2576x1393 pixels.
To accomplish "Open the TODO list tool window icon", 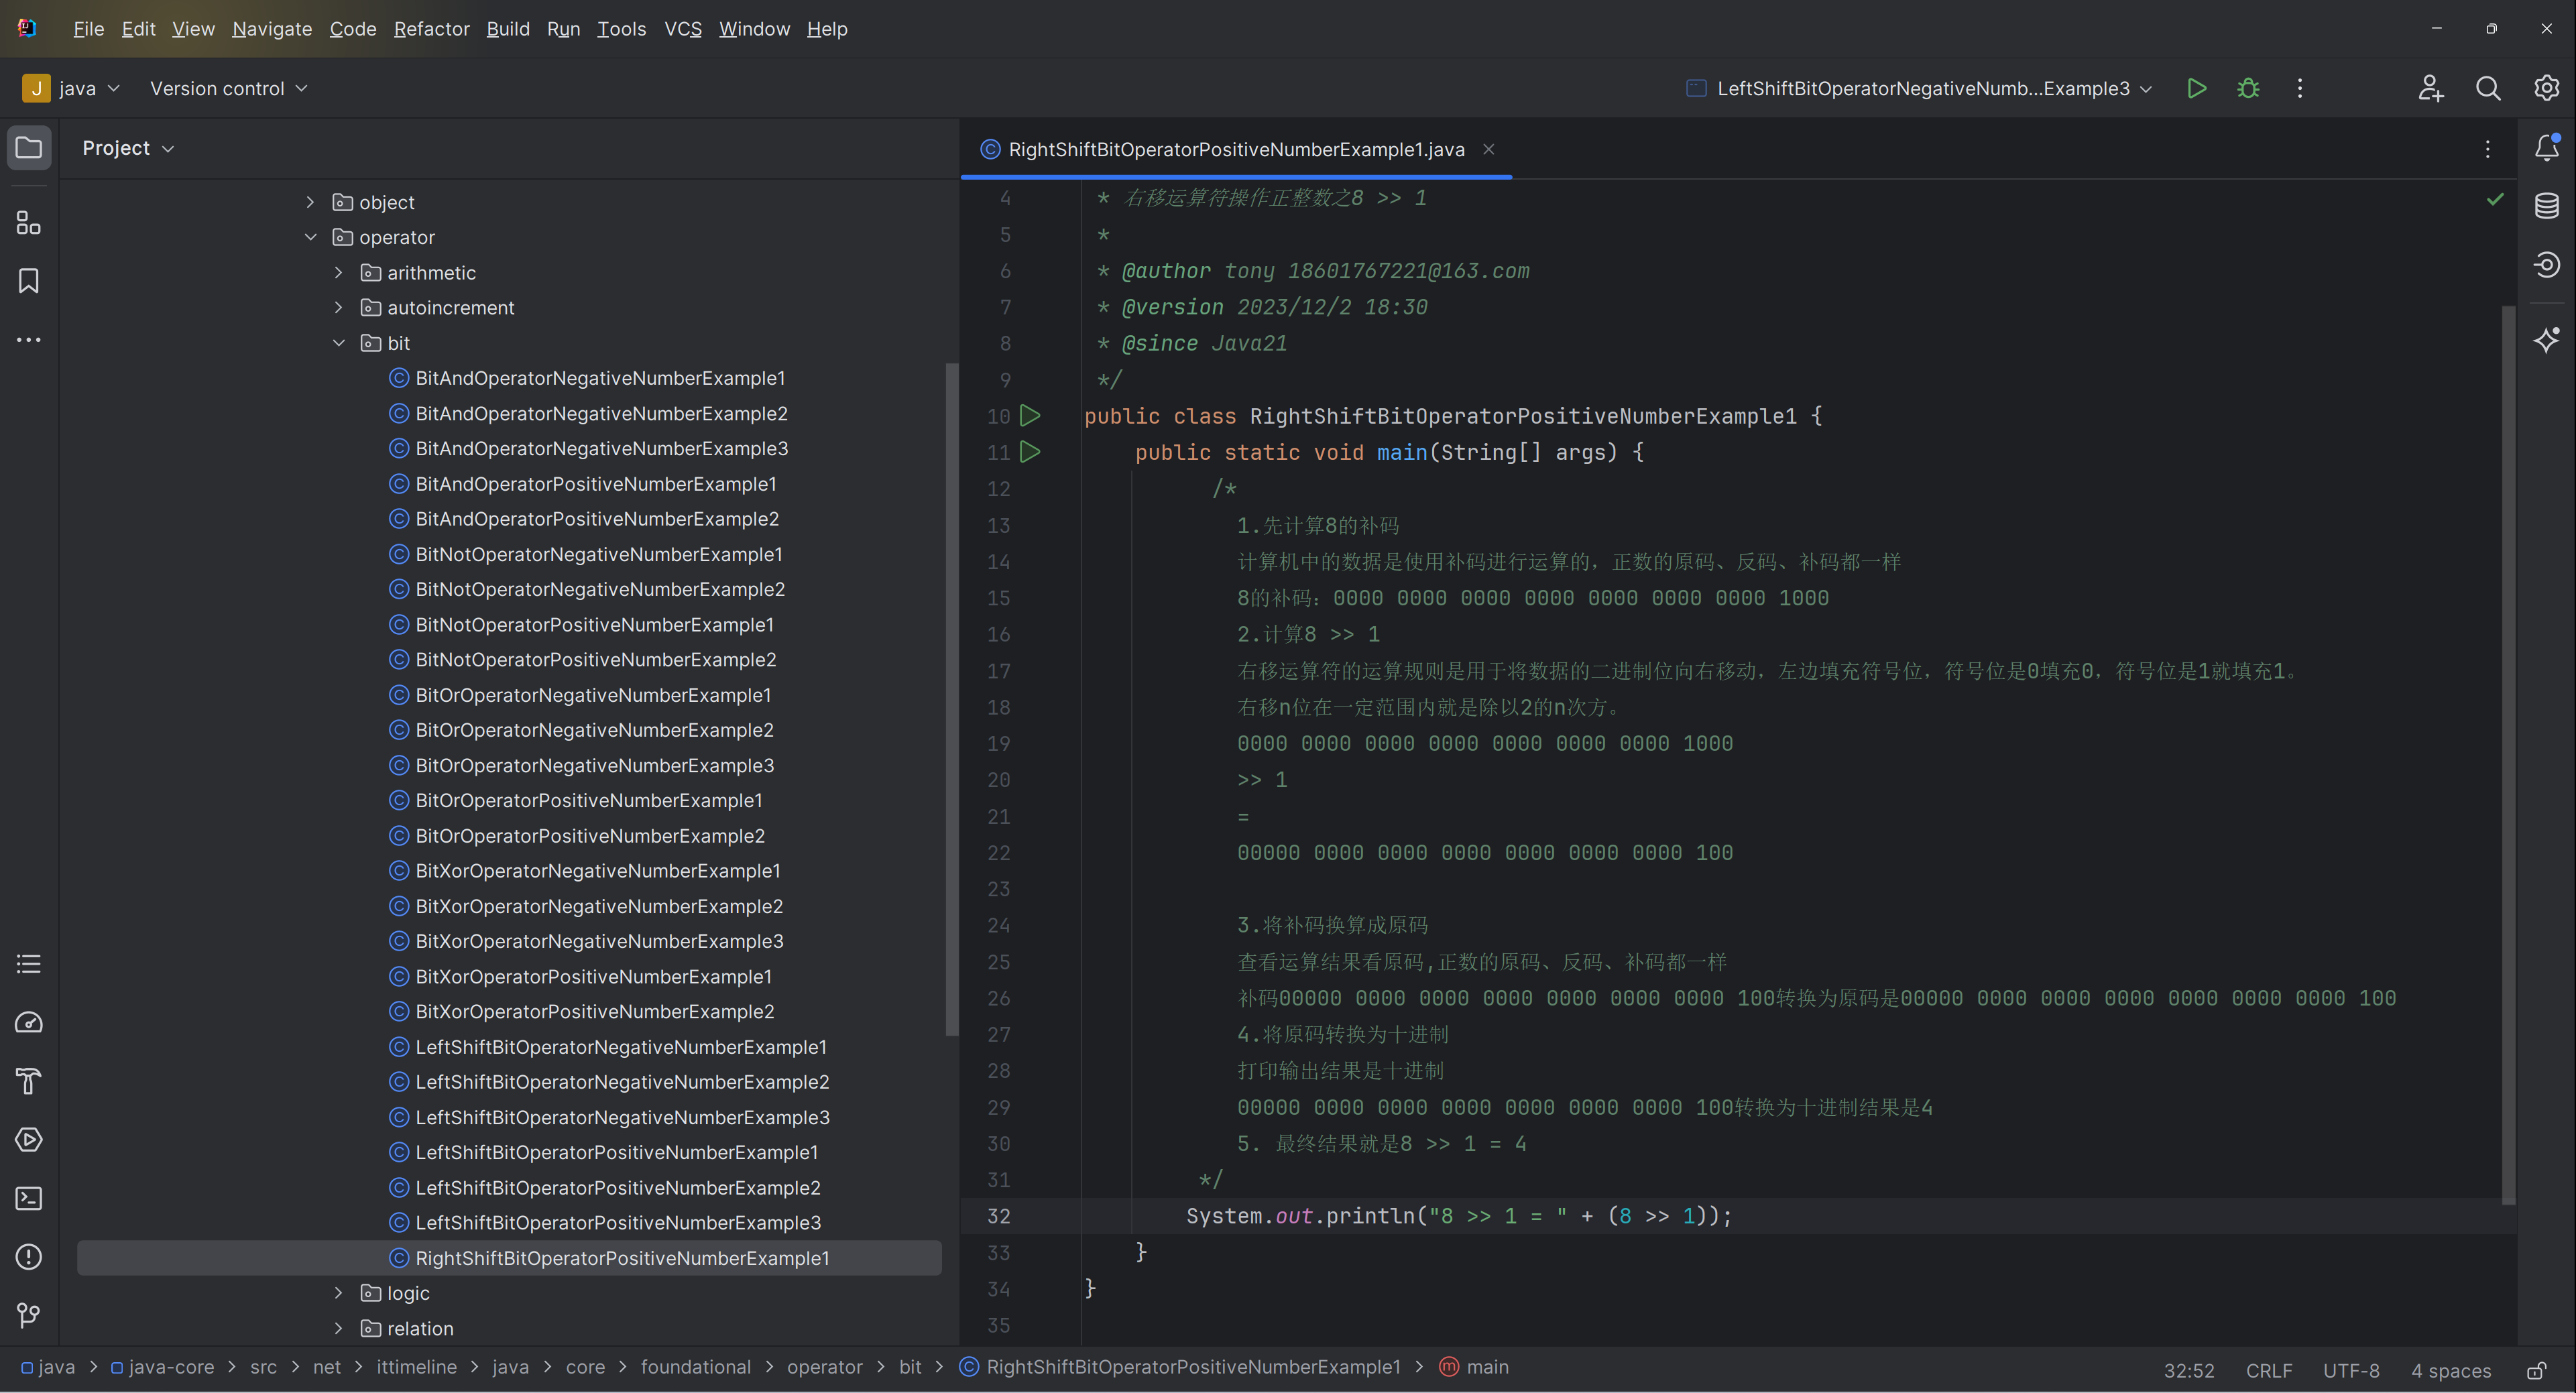I will (x=29, y=964).
